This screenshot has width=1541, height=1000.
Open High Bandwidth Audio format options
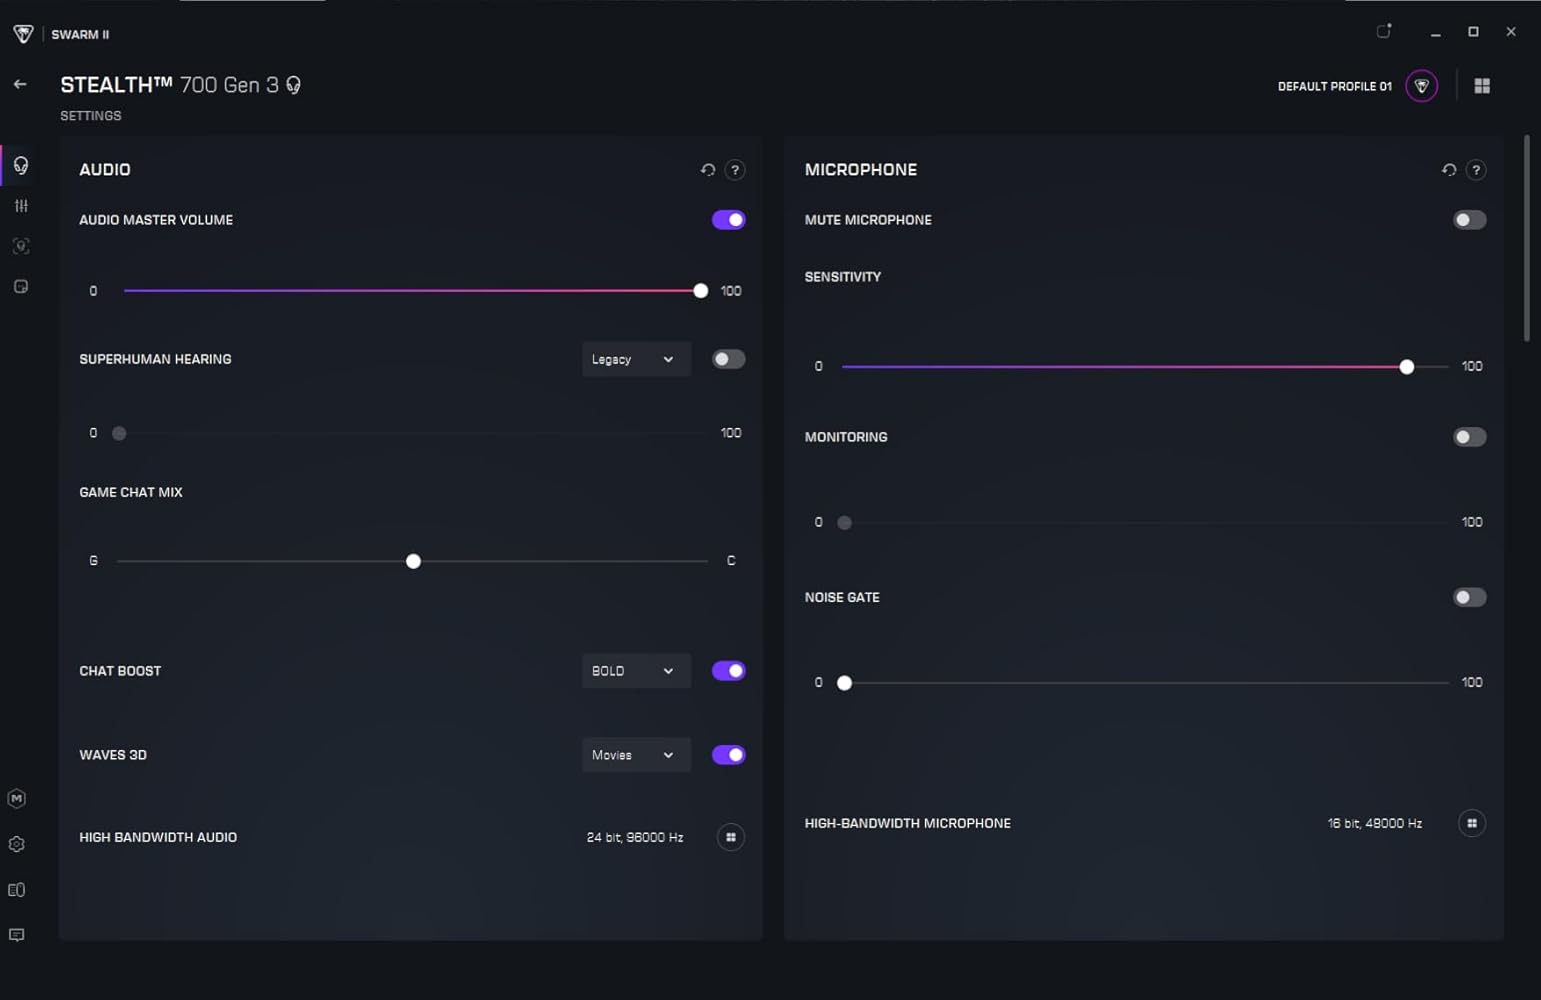coord(731,838)
